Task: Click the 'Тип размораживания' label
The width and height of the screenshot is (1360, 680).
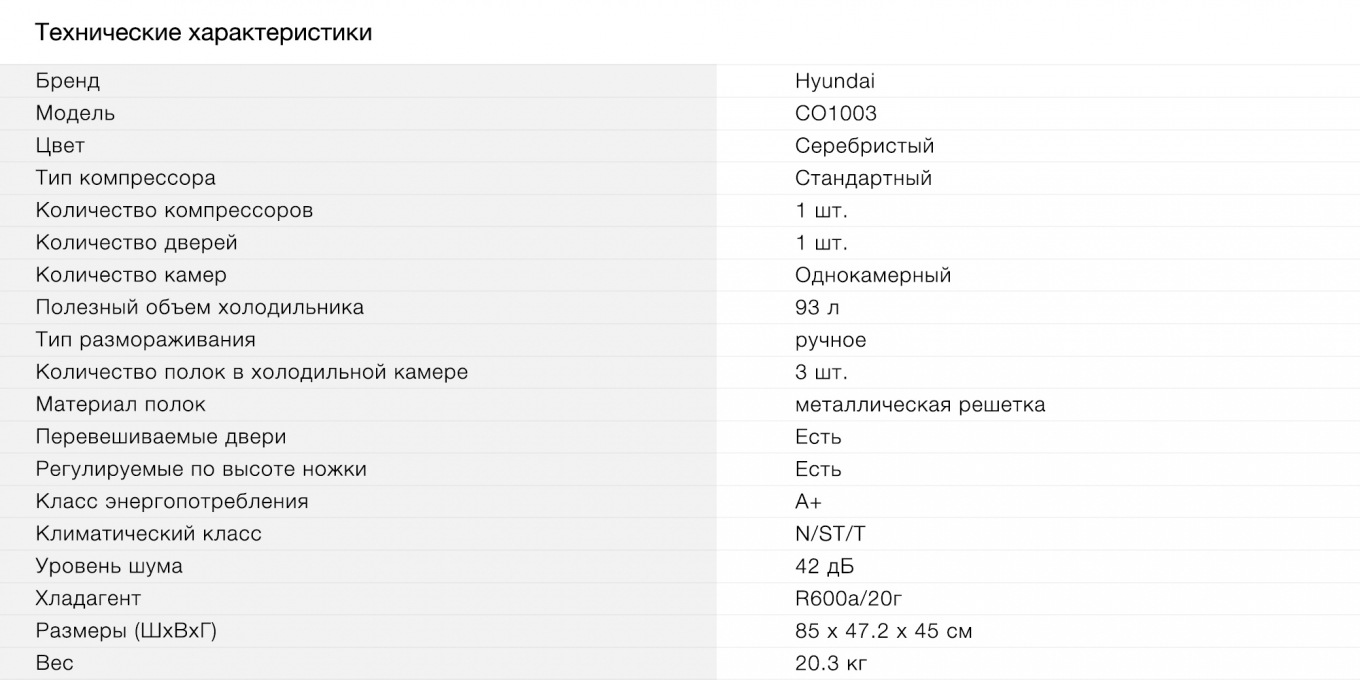Action: (x=145, y=340)
